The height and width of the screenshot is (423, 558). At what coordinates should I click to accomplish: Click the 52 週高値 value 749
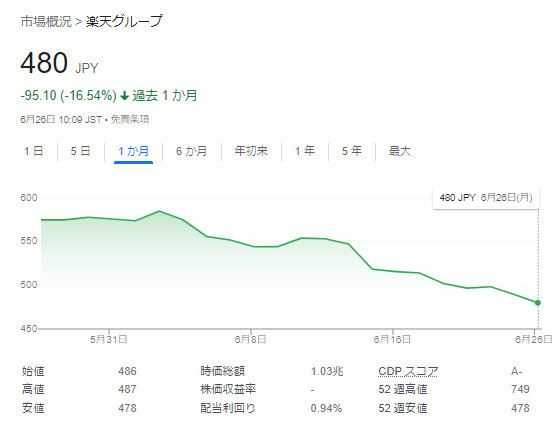[x=520, y=389]
